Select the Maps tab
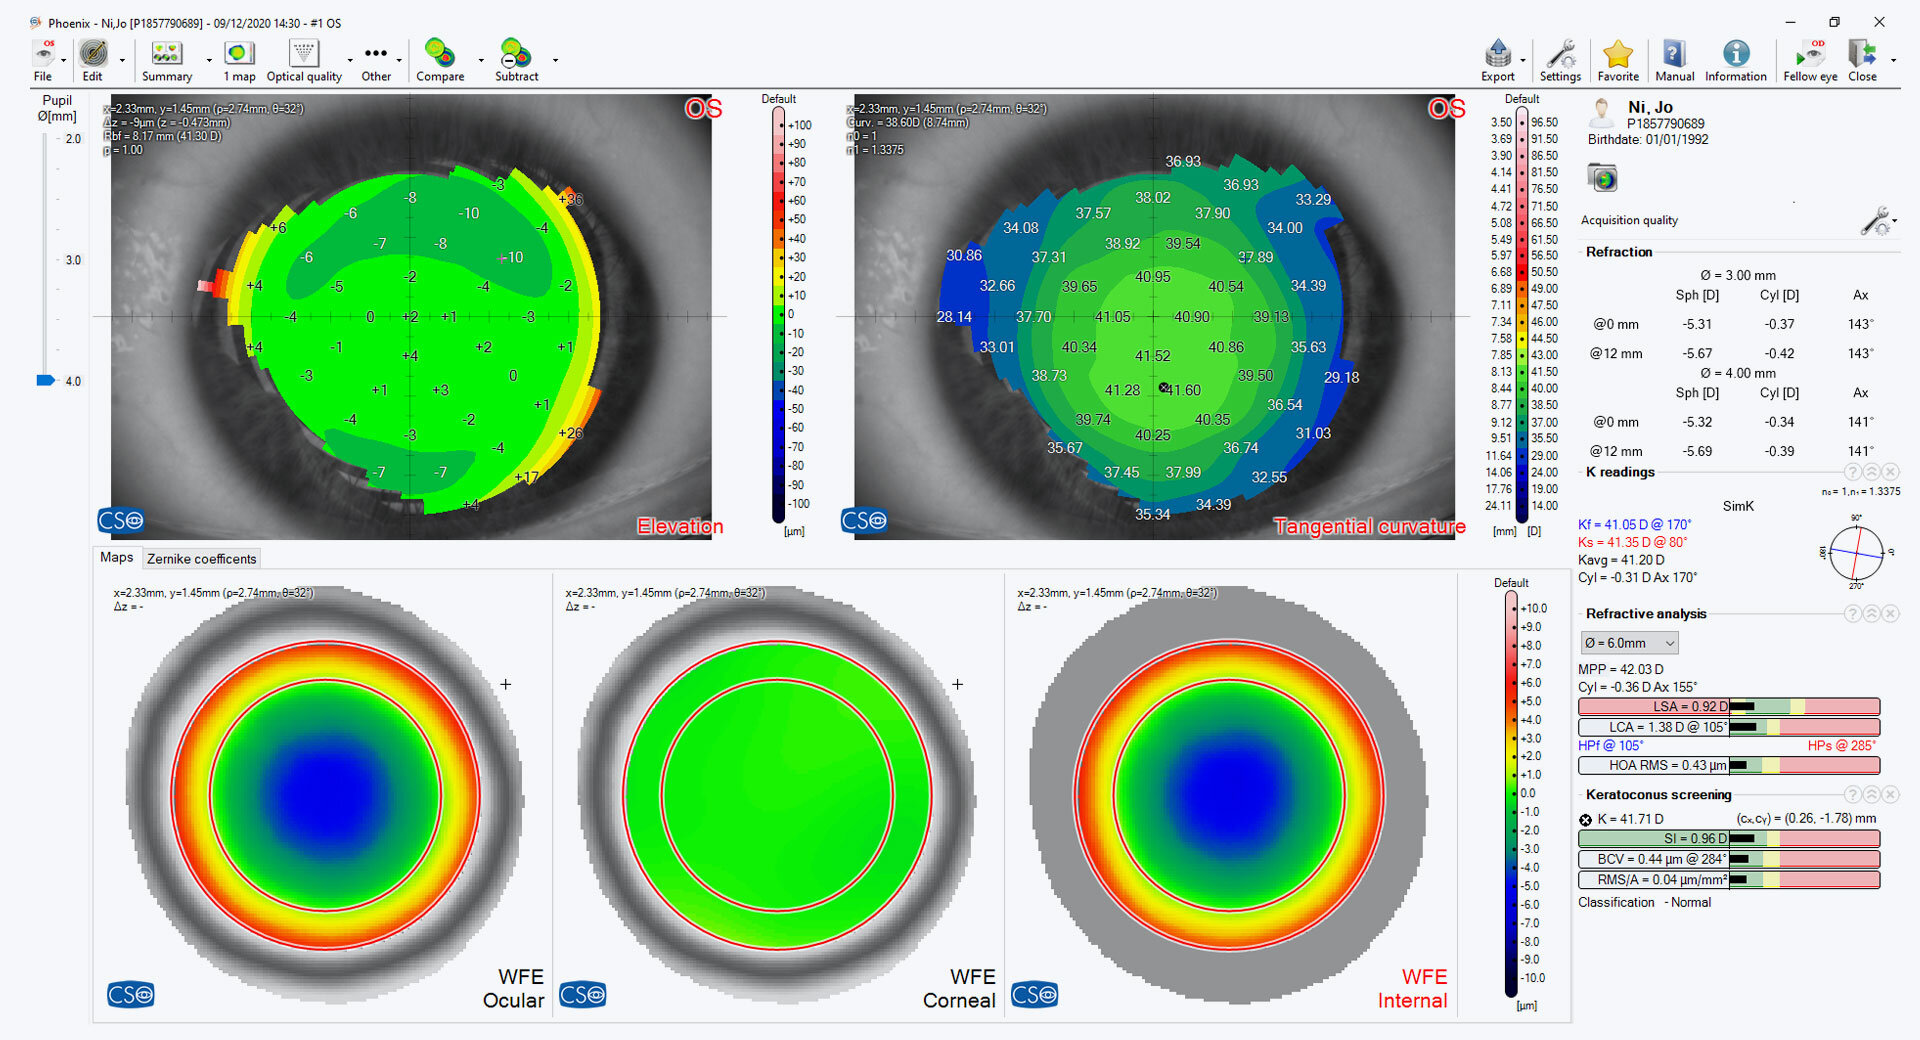Viewport: 1920px width, 1040px height. [116, 558]
